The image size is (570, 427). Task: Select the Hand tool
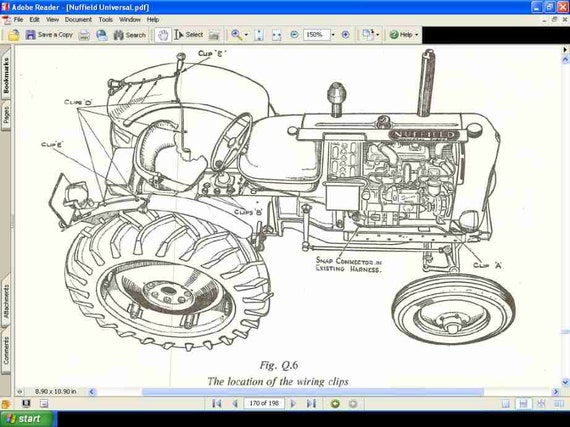[x=163, y=35]
